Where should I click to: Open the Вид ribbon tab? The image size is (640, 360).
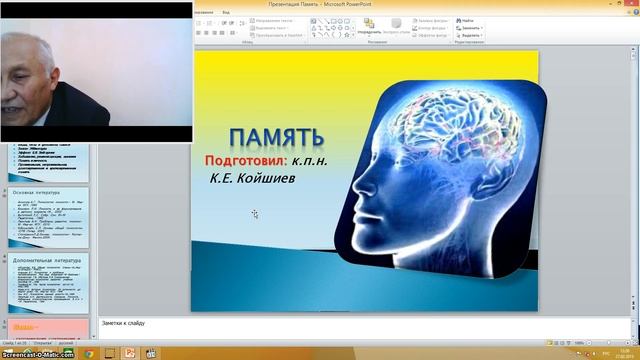[x=226, y=12]
